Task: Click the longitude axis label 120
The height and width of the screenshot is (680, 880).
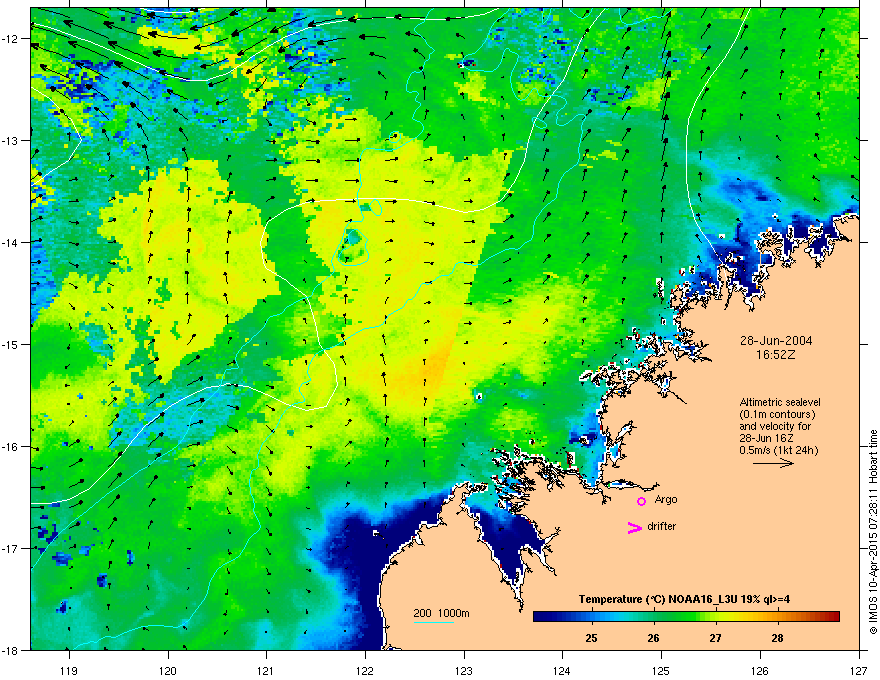Action: click(168, 670)
